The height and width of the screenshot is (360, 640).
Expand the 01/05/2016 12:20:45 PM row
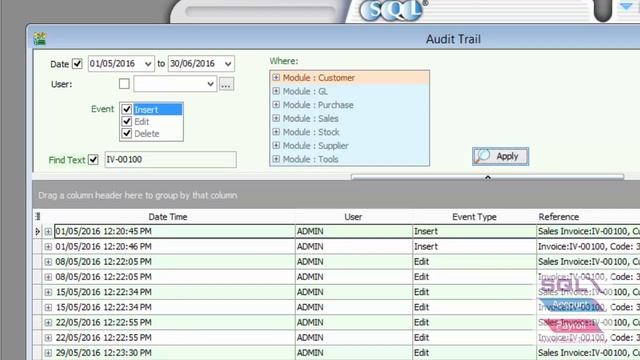tap(48, 231)
